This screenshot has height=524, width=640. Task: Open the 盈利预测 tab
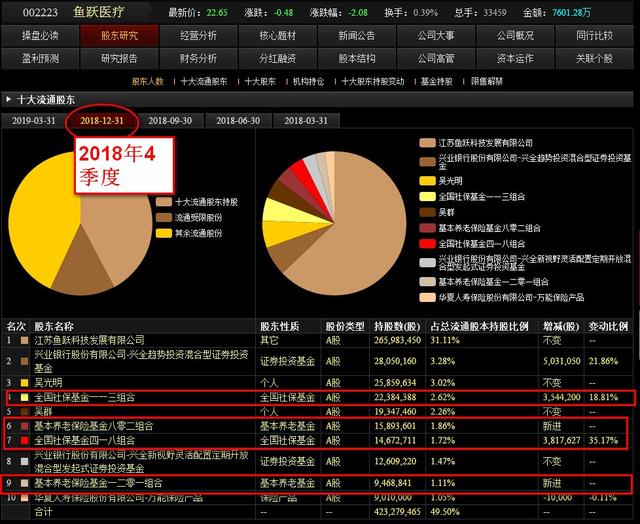[40, 58]
